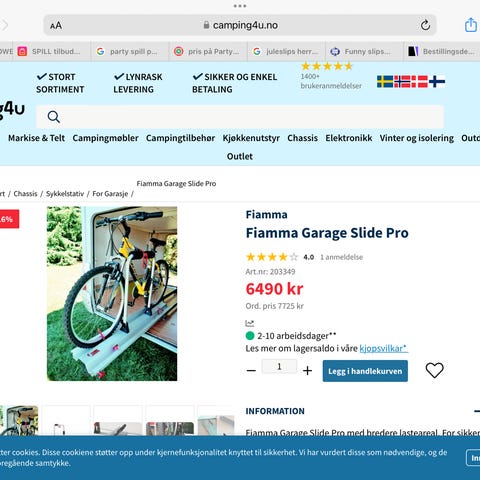Open the Campingmøbler menu
480x480 pixels.
105,138
